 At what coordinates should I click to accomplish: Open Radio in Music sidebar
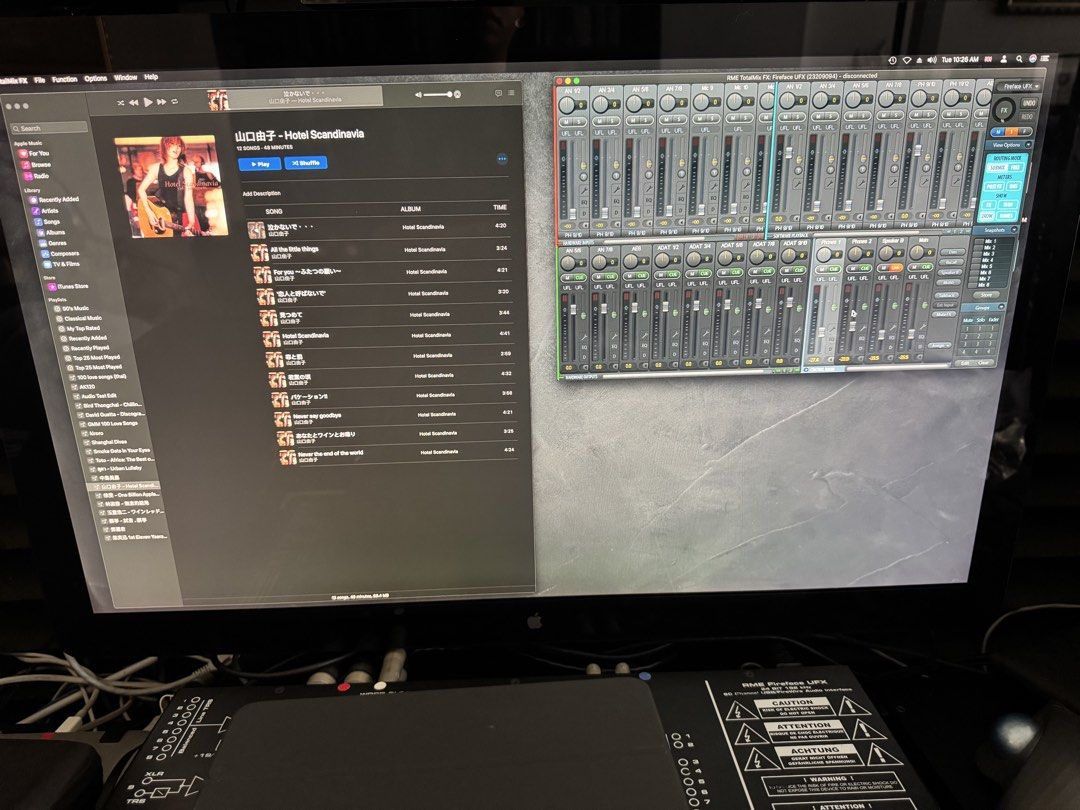37,176
